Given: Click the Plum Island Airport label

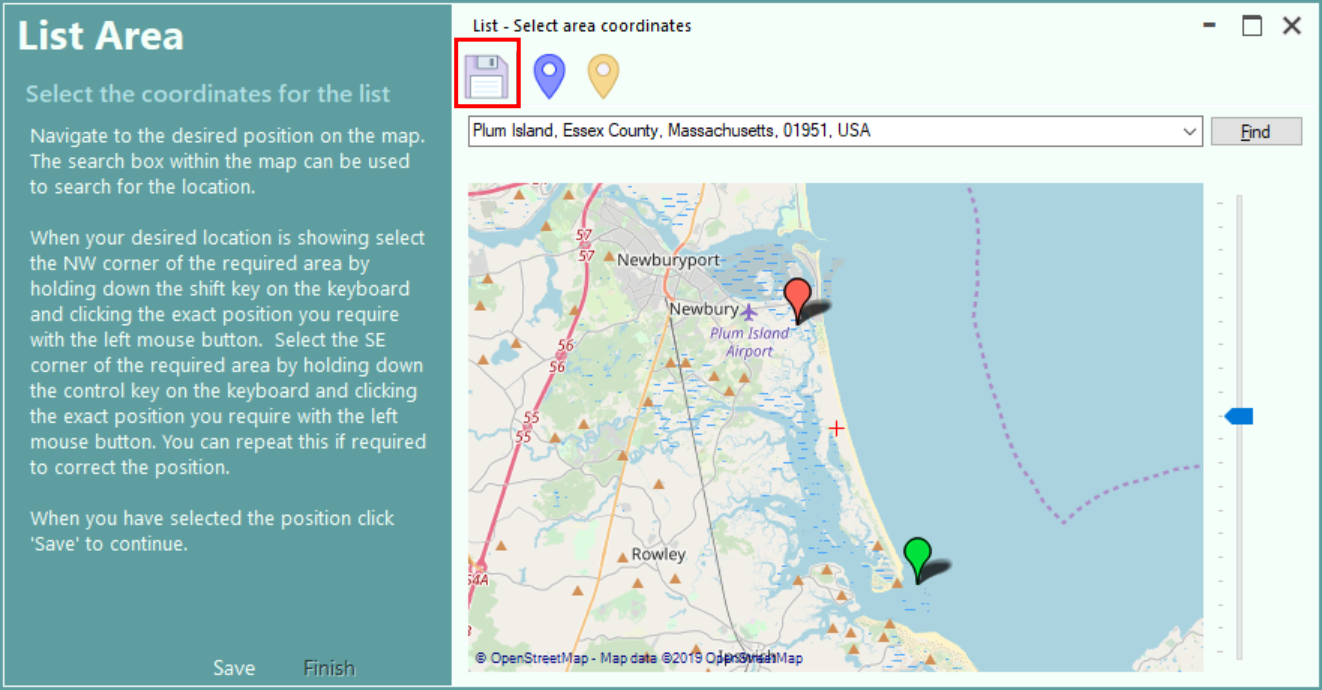Looking at the screenshot, I should point(750,342).
